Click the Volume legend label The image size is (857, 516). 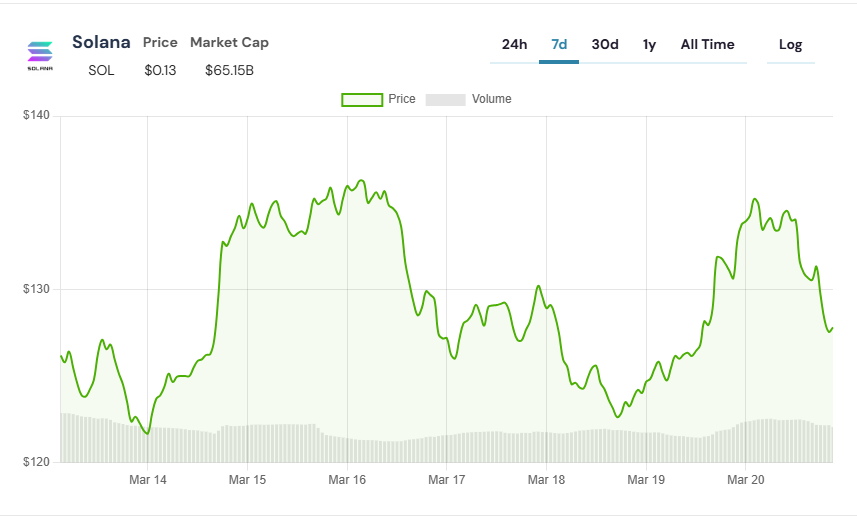pos(491,99)
